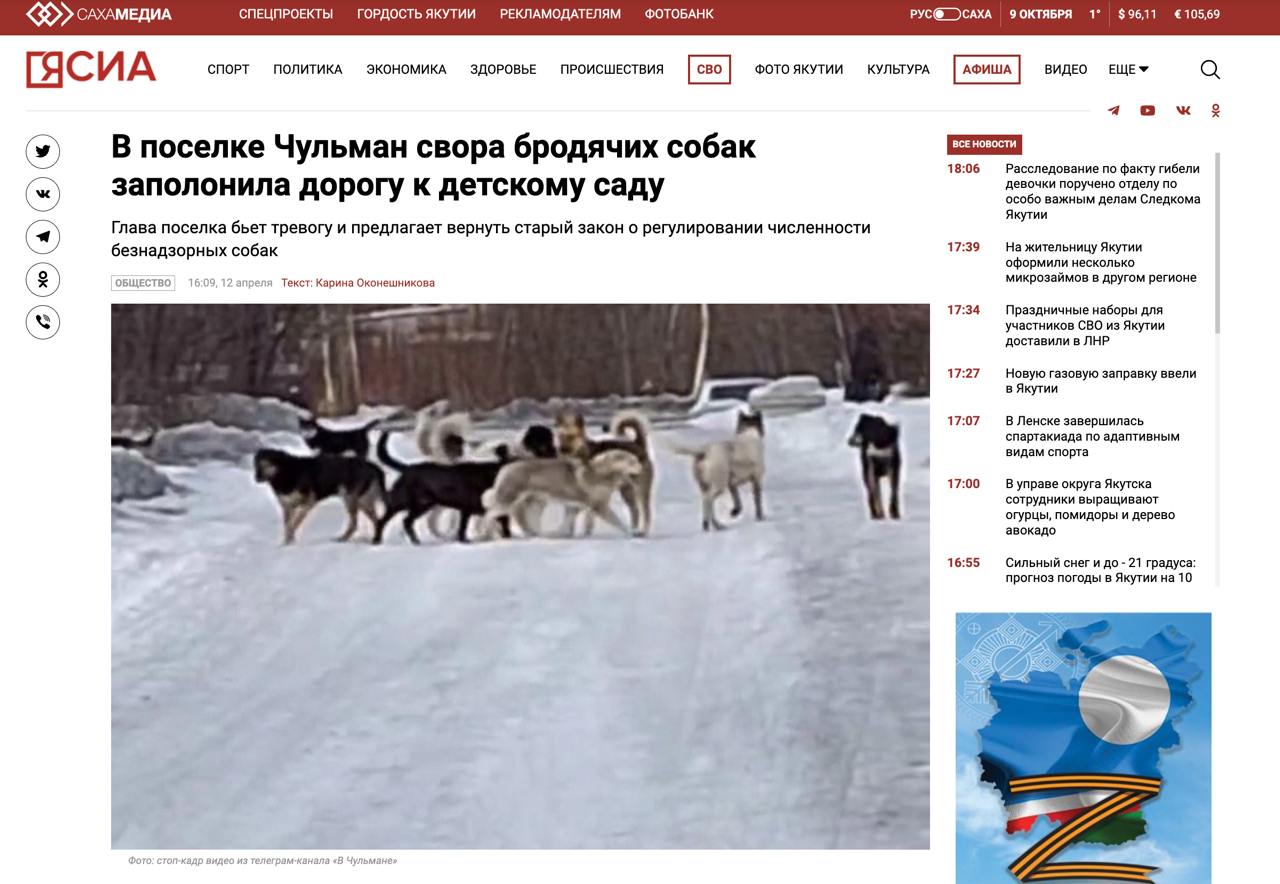Open the boxed СВО section
The height and width of the screenshot is (884, 1280).
pos(709,69)
